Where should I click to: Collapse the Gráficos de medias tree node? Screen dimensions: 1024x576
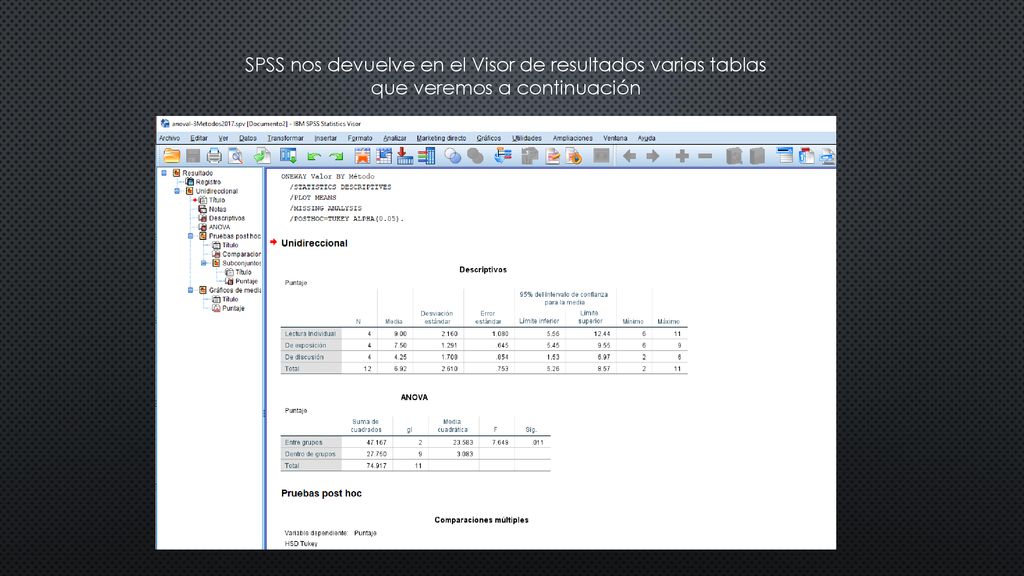[x=191, y=290]
